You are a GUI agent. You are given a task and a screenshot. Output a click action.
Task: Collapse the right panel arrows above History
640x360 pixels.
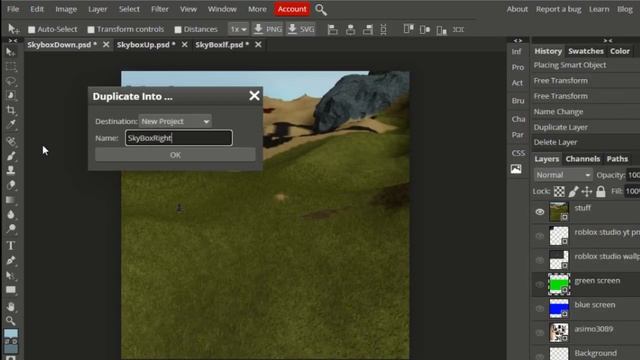[608, 40]
